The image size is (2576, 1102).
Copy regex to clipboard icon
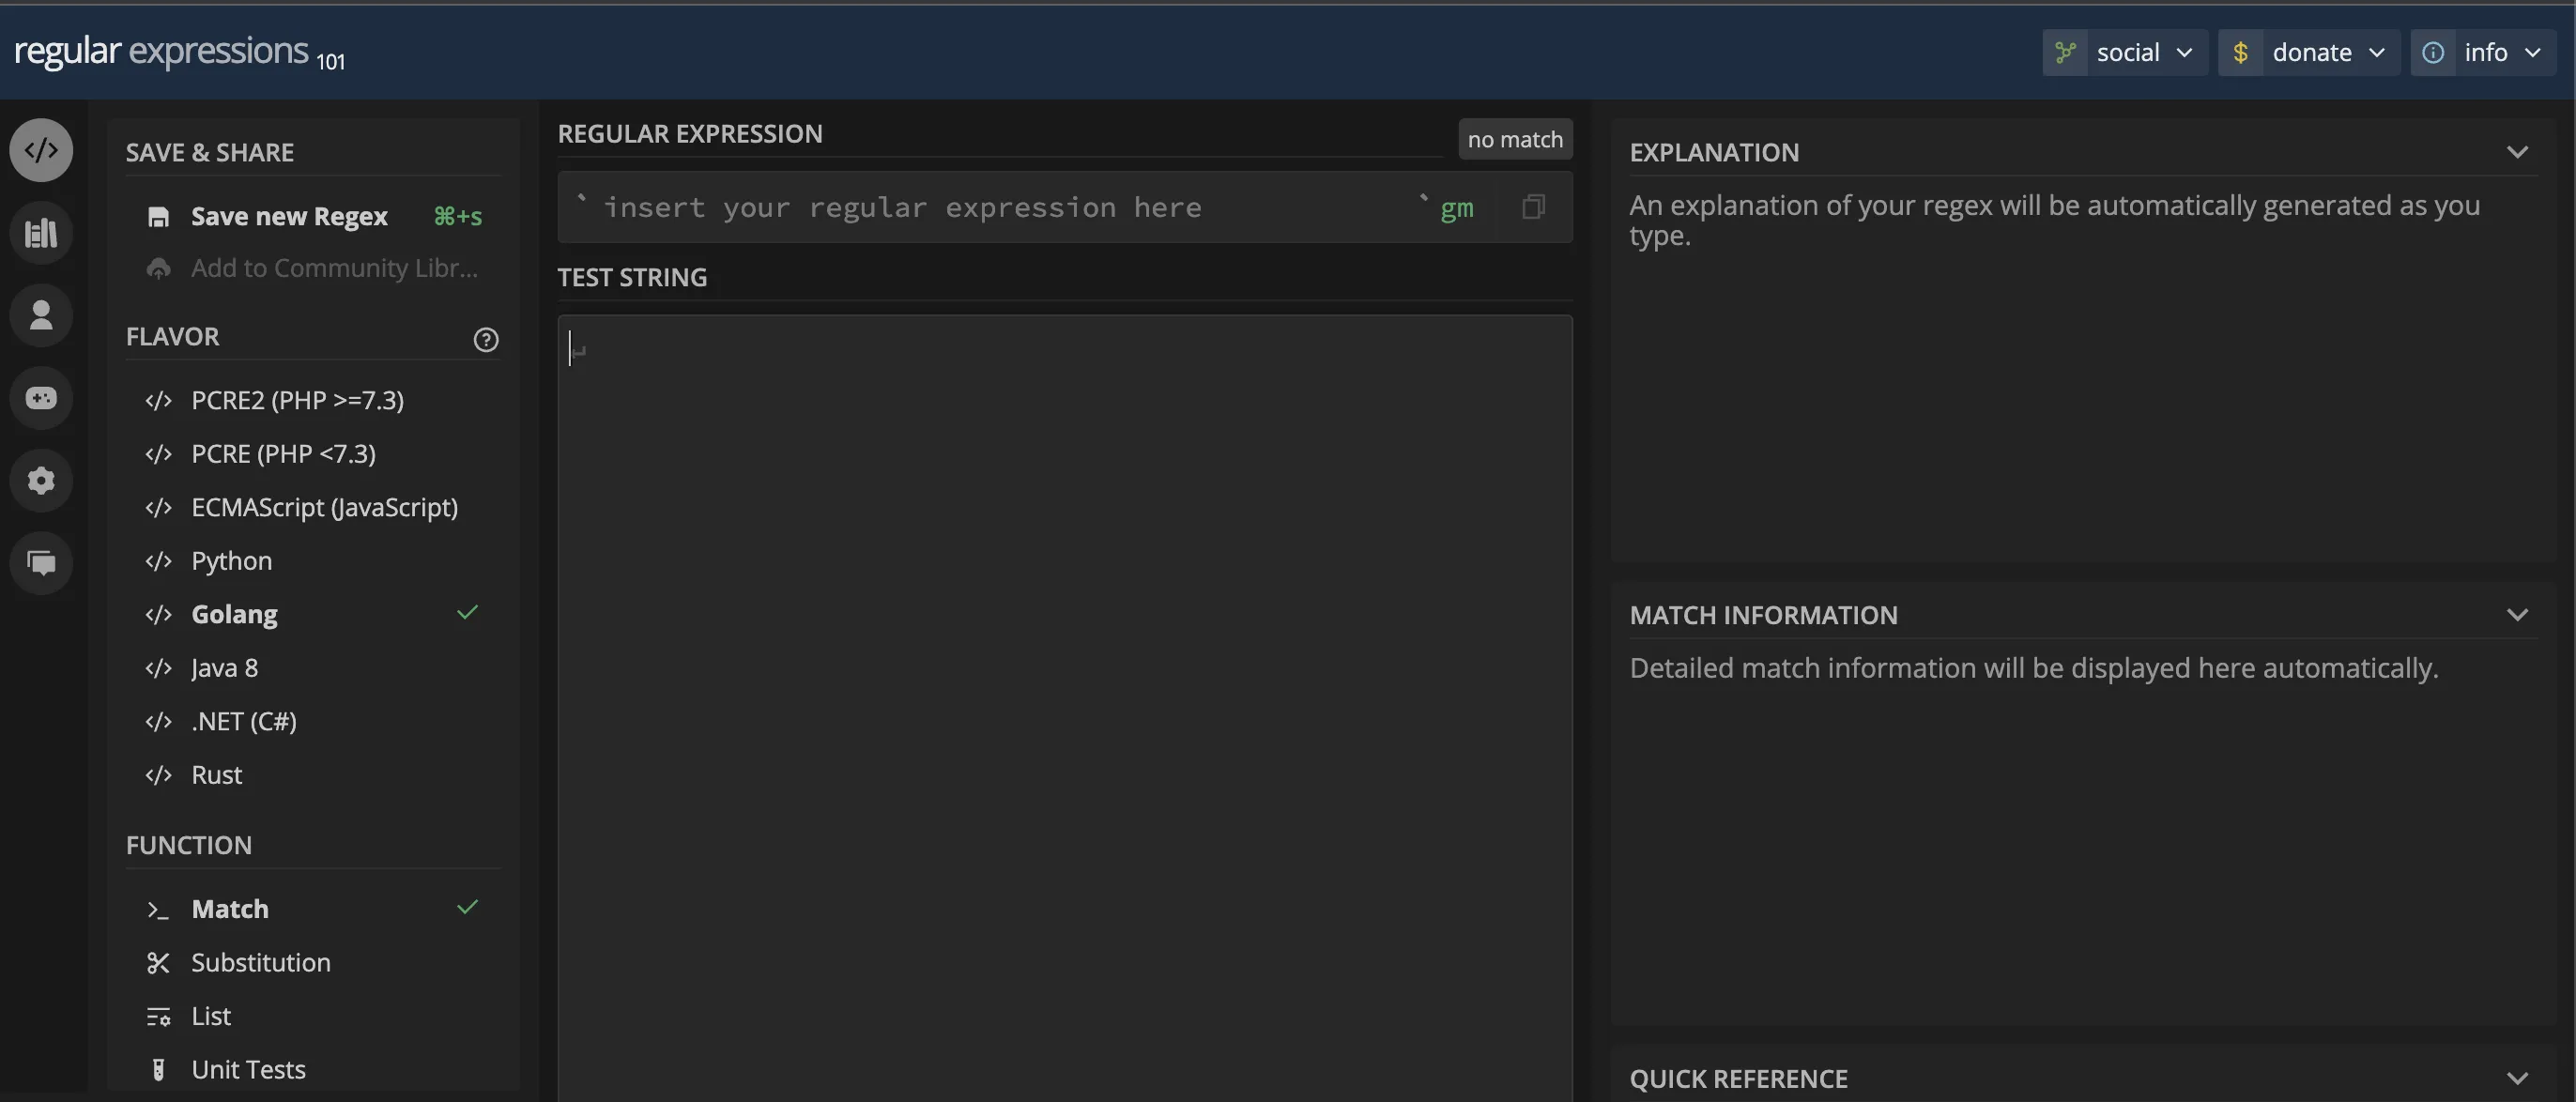click(x=1533, y=207)
